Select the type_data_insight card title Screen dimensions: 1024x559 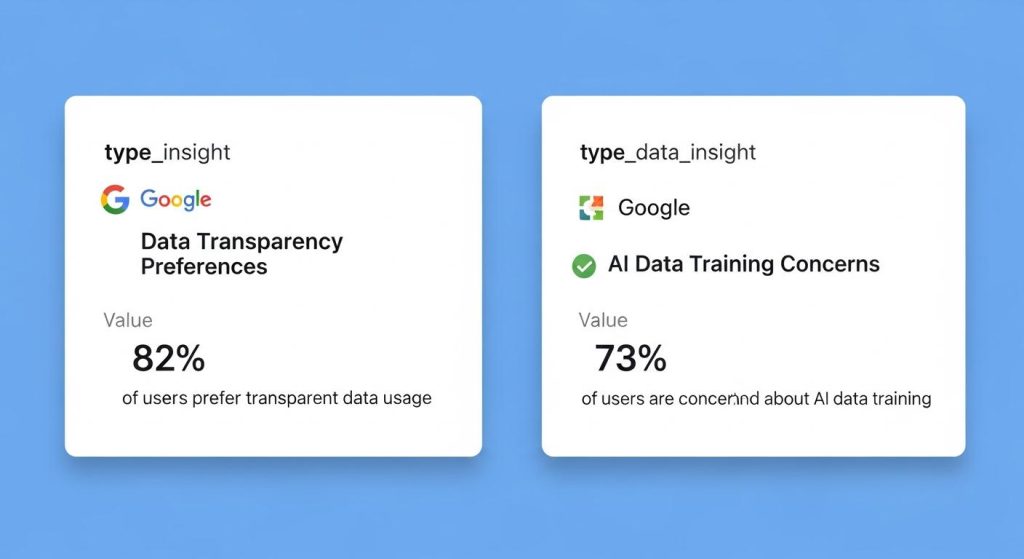668,153
